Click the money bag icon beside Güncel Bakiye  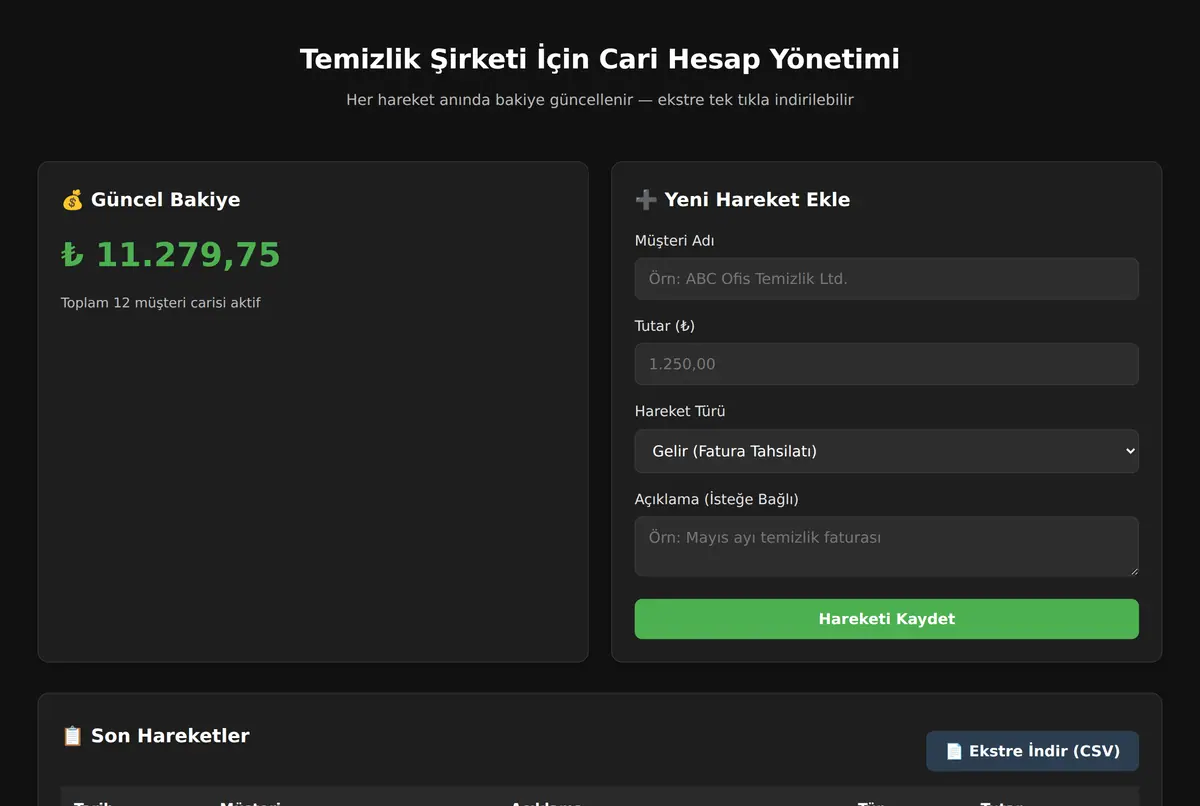pyautogui.click(x=72, y=200)
